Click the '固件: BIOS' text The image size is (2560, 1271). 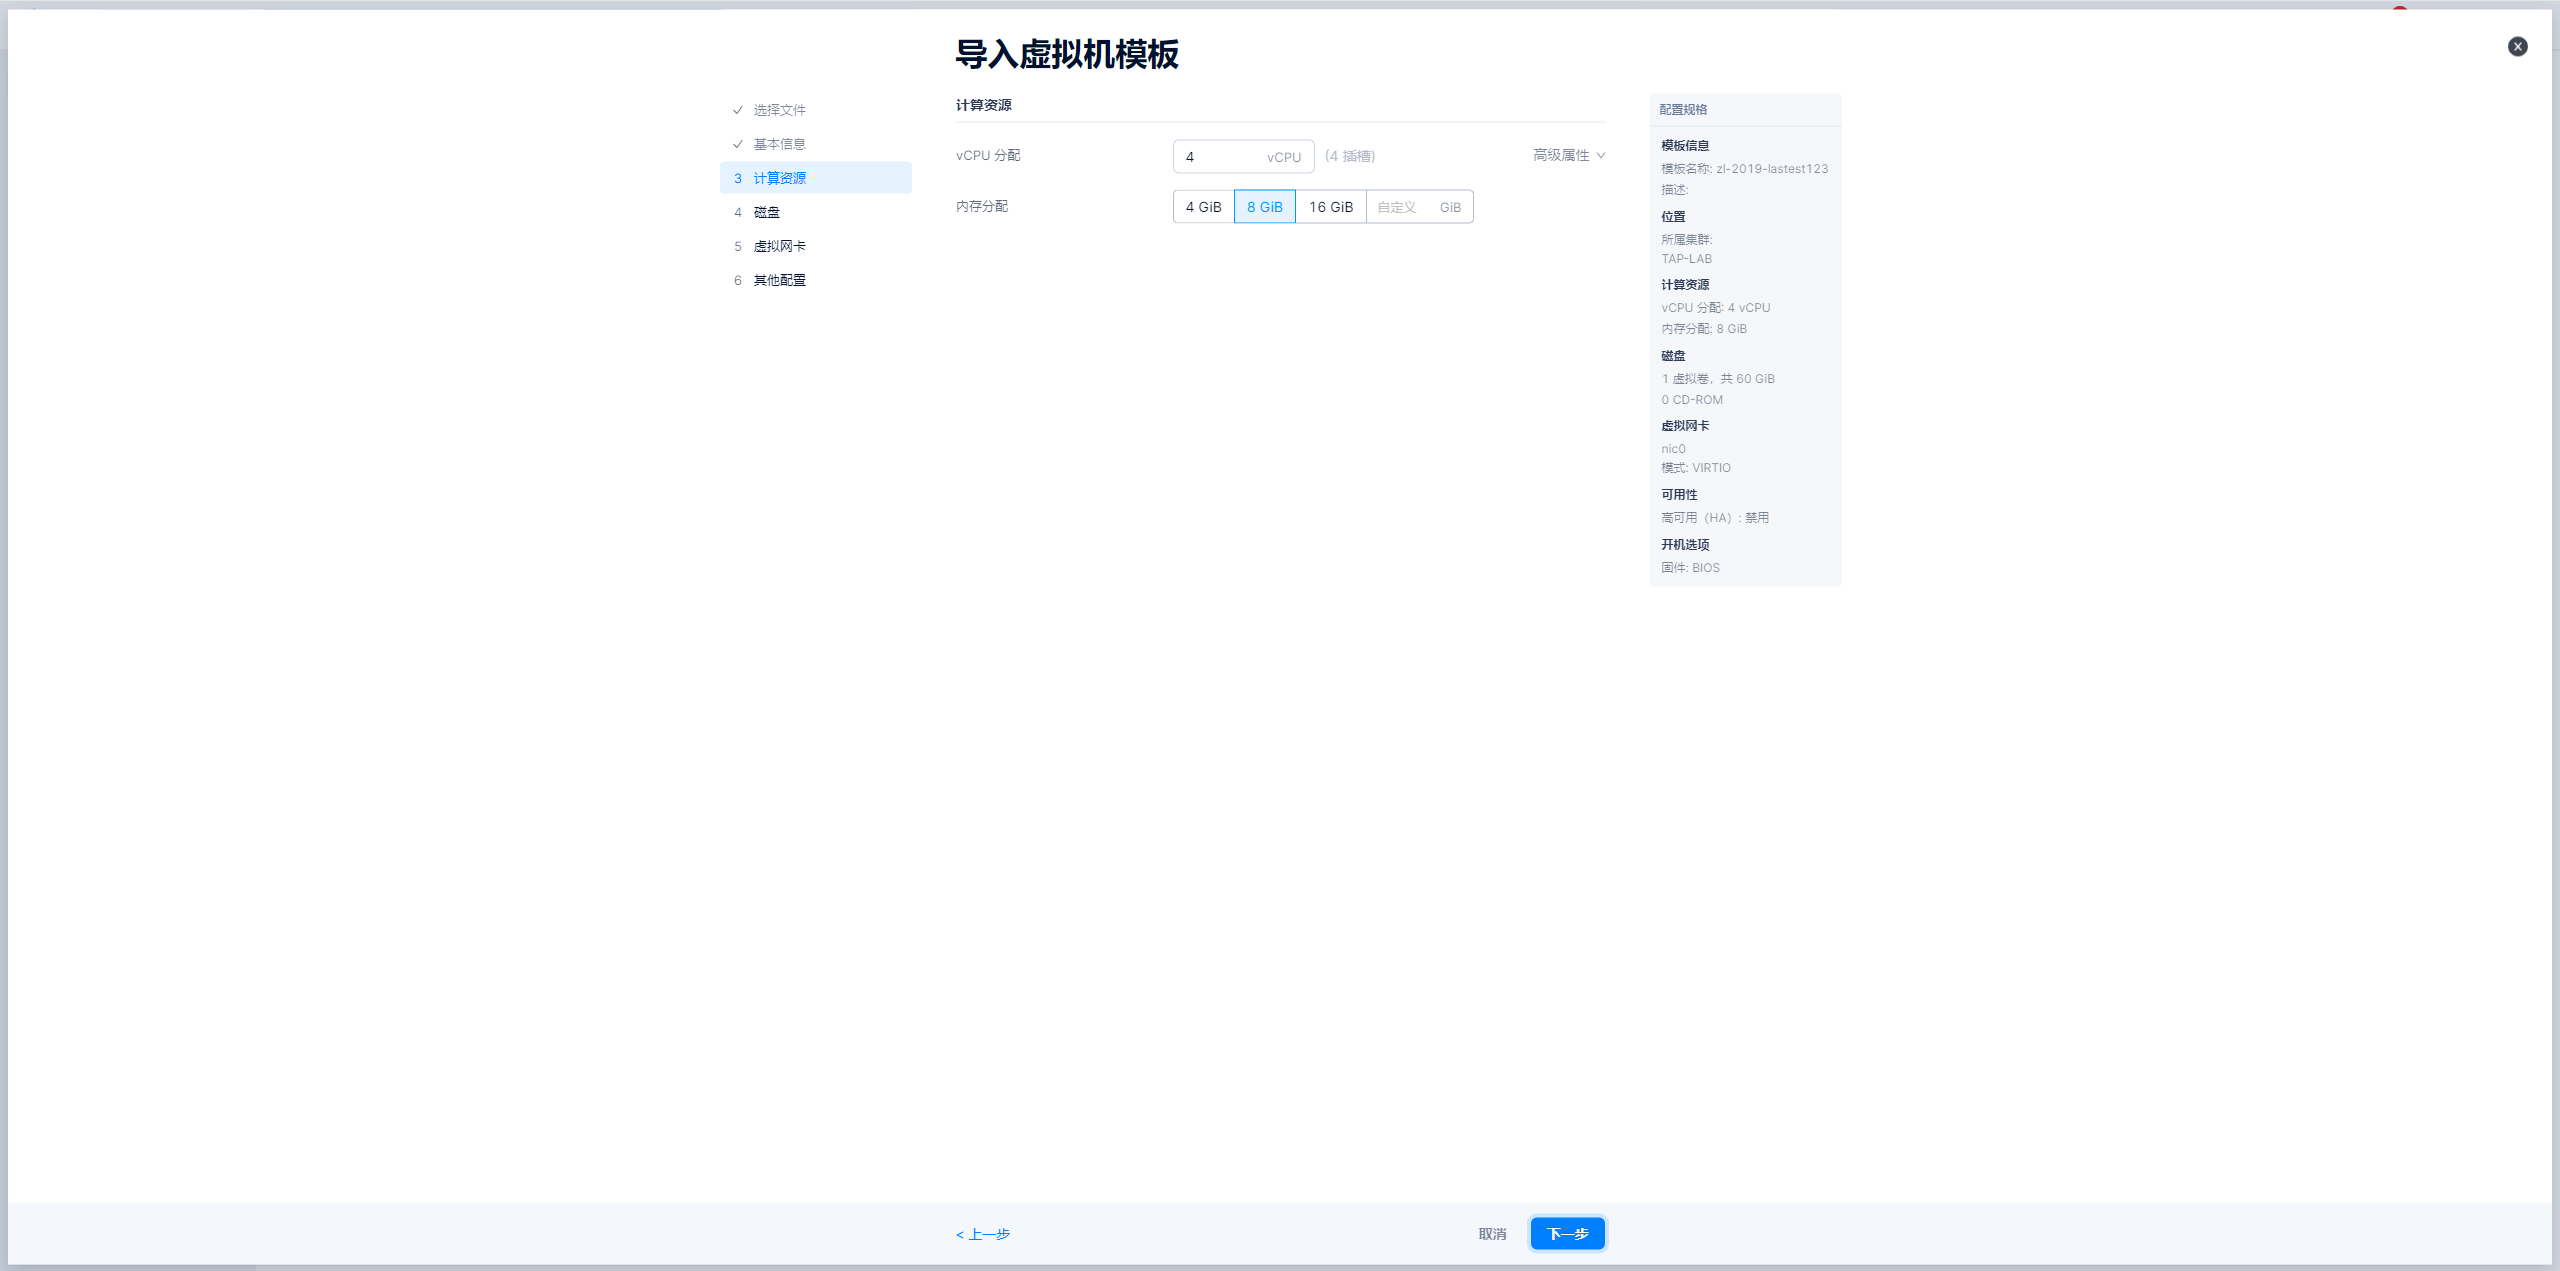[x=1690, y=568]
